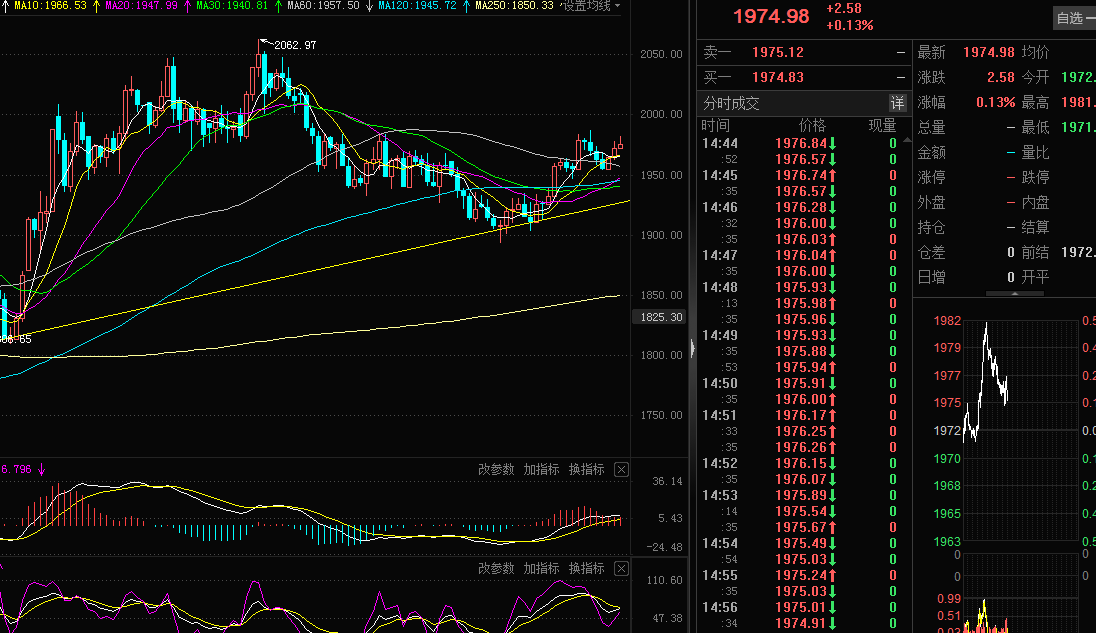
Task: Click 换指标 in the bottom indicator panel
Action: (x=586, y=568)
